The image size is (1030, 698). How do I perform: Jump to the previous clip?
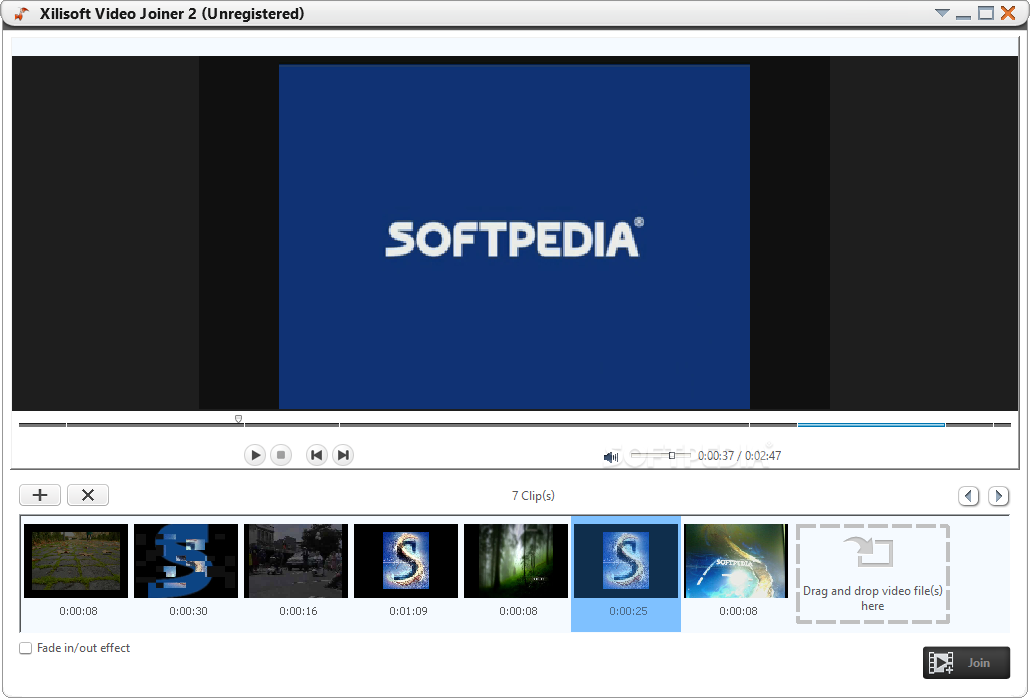317,455
